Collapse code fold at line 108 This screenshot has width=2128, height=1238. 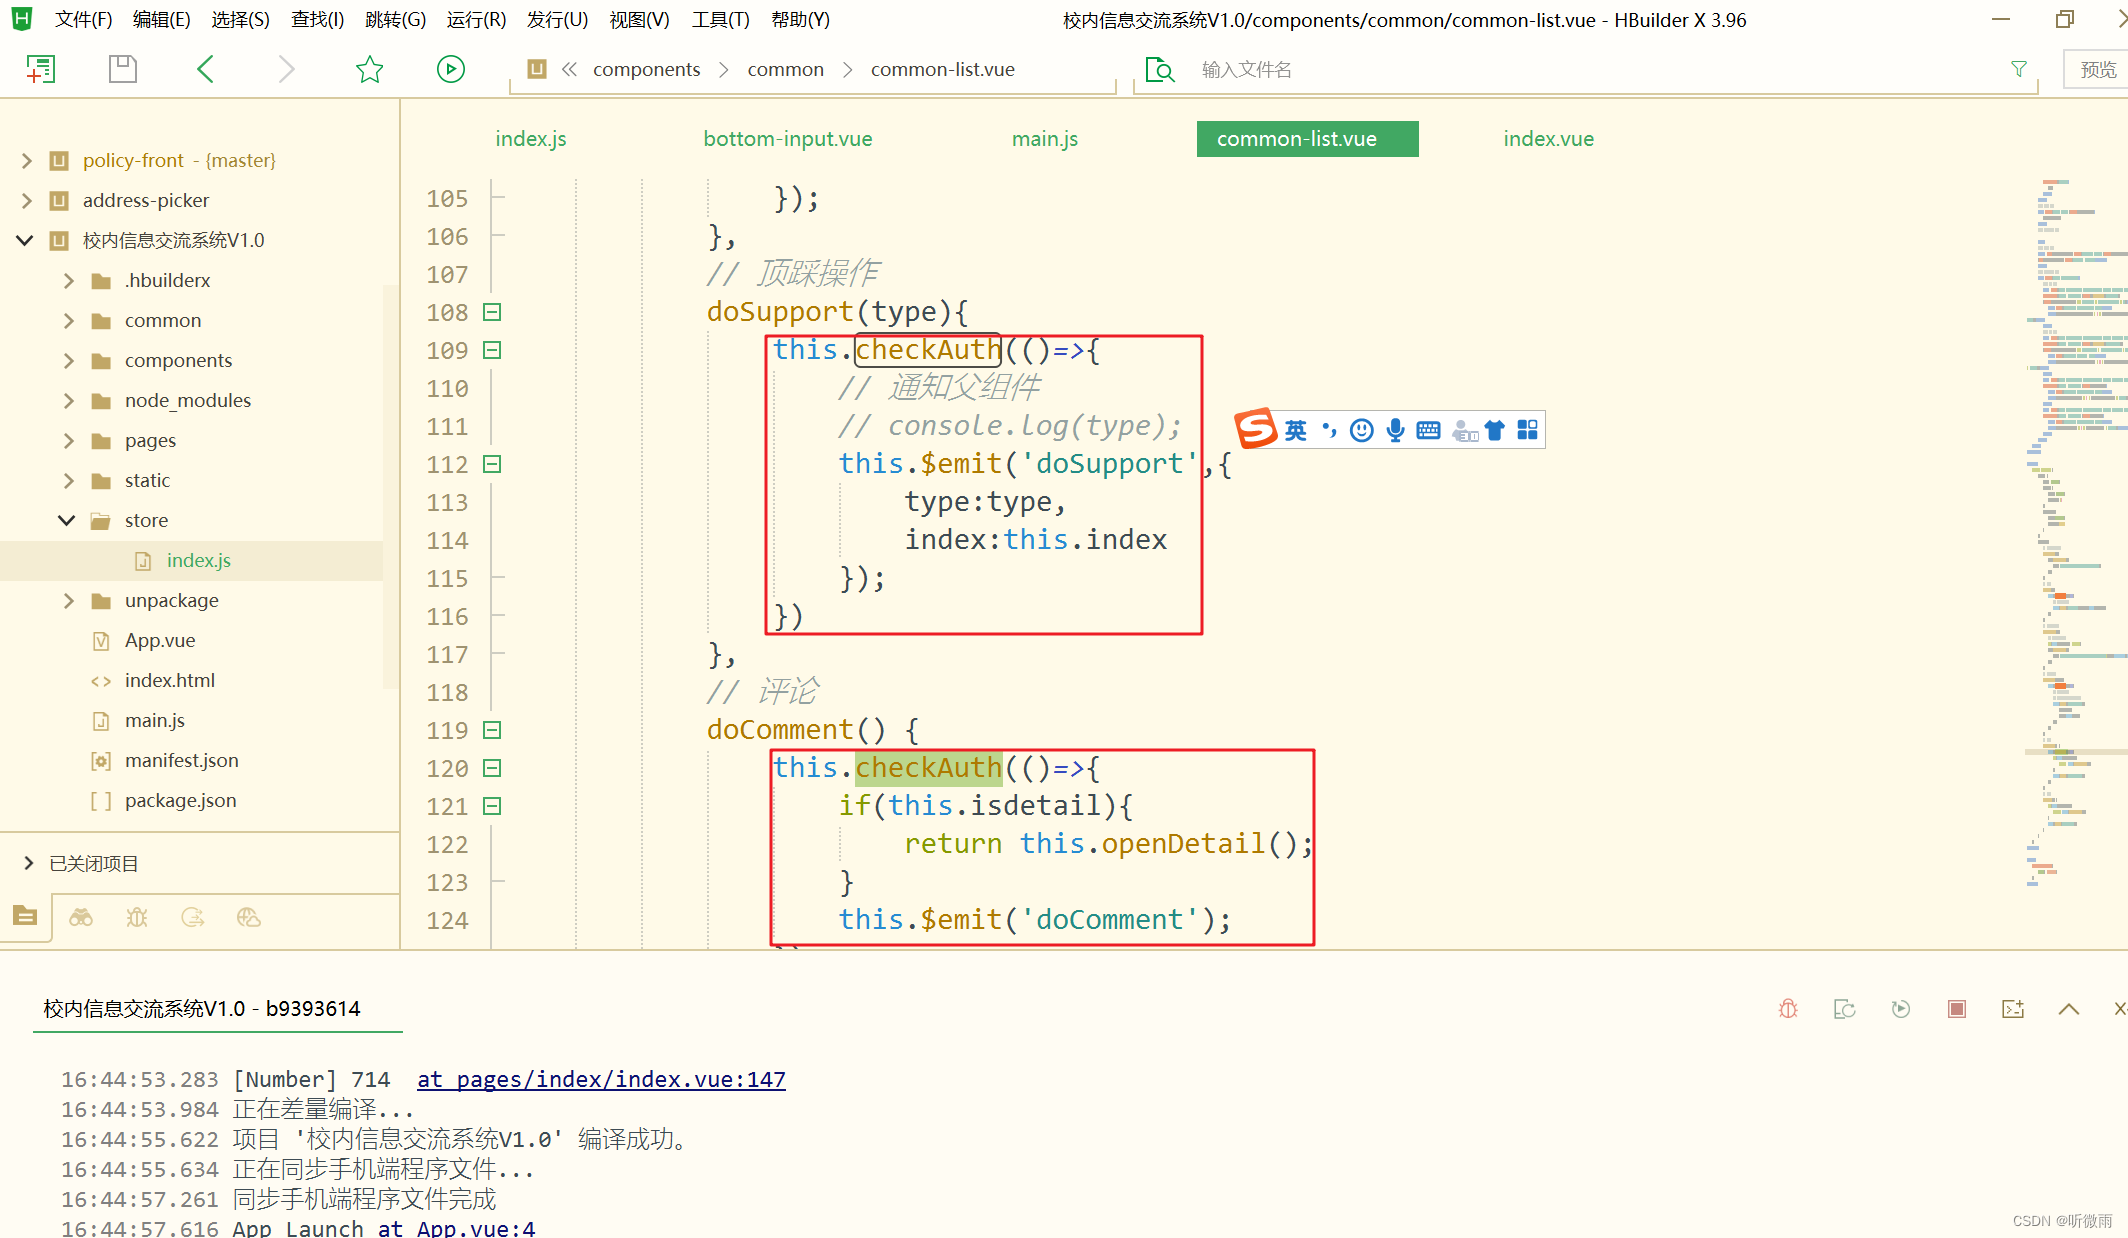492,312
